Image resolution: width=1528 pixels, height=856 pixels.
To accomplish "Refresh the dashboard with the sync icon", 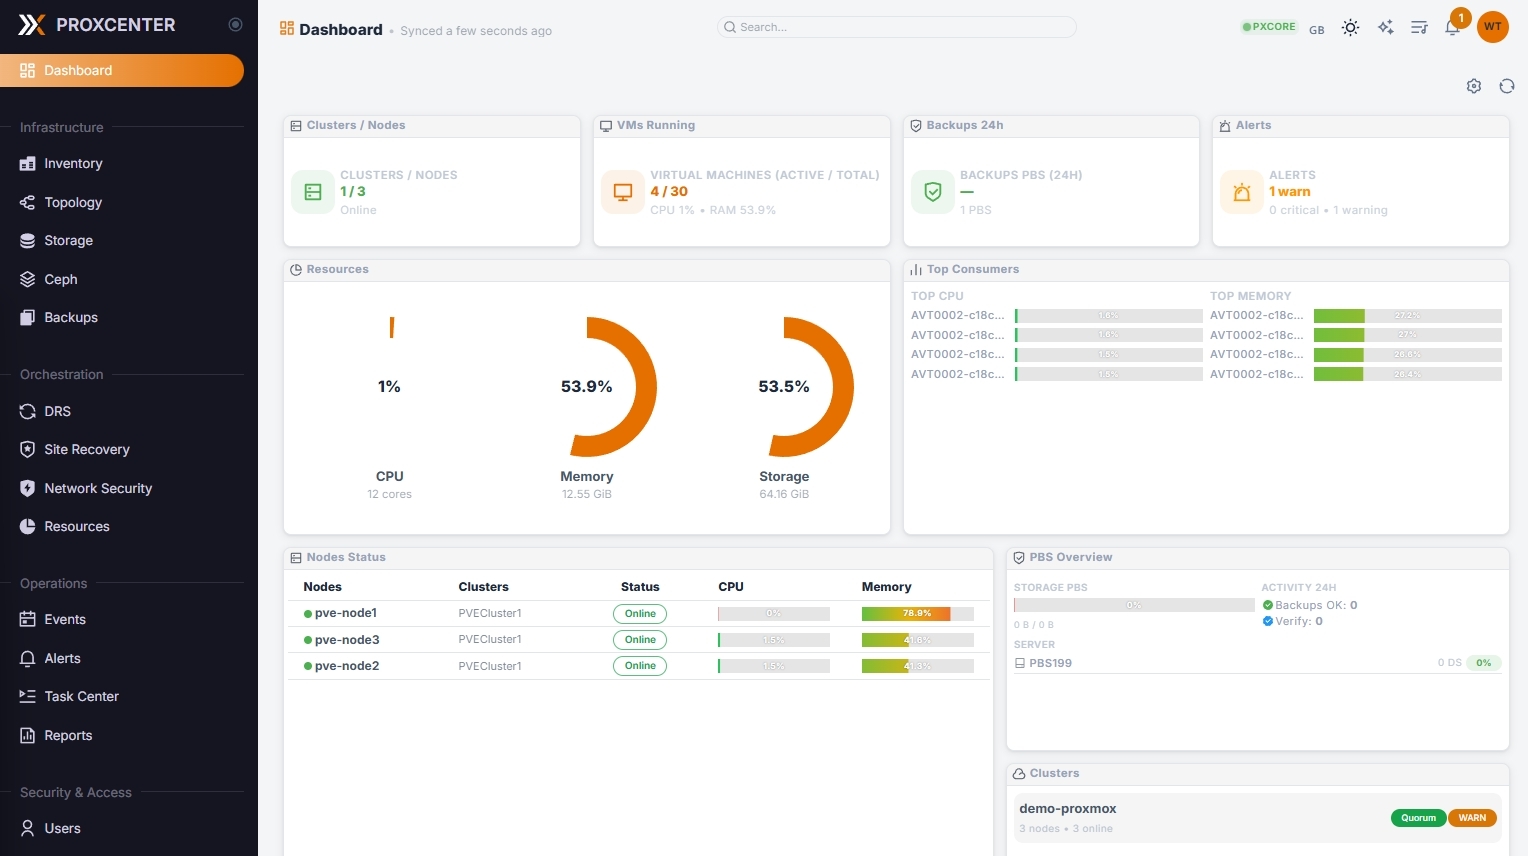I will pyautogui.click(x=1506, y=86).
